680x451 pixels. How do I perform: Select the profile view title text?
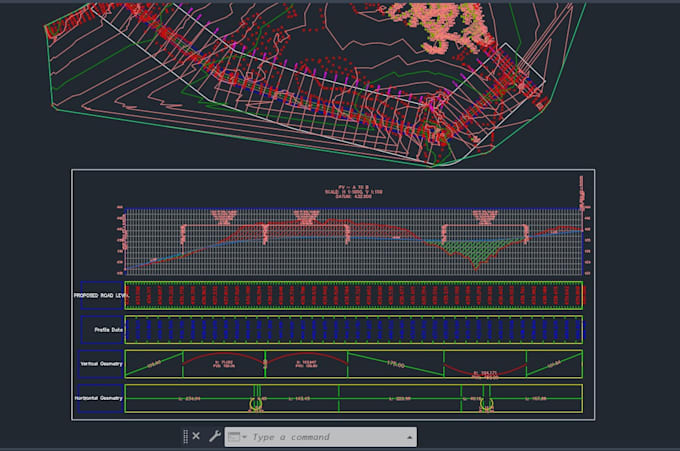point(353,192)
